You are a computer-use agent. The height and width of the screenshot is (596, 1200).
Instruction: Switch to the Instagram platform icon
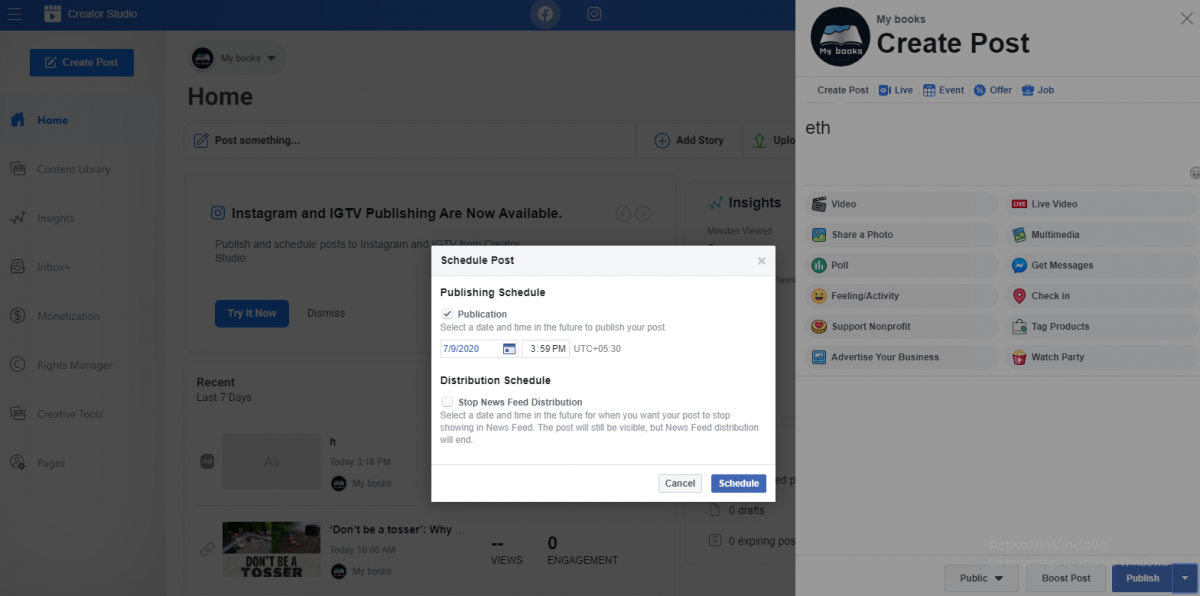(594, 14)
